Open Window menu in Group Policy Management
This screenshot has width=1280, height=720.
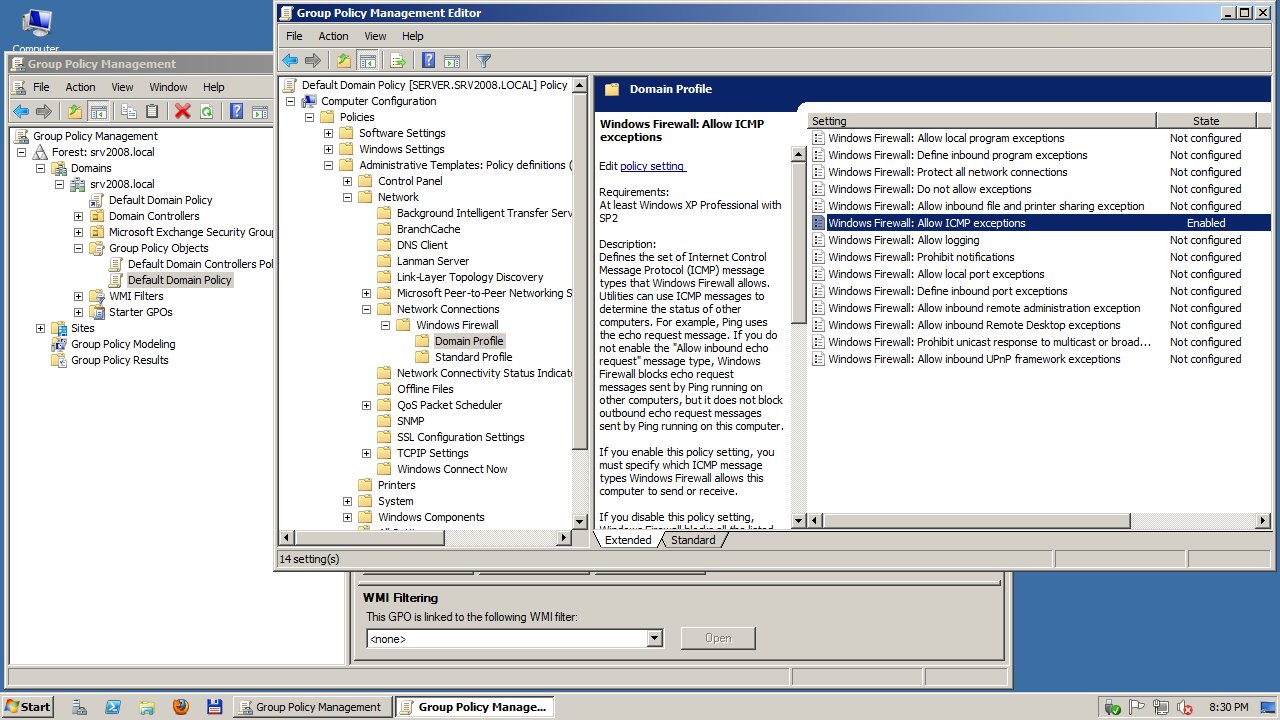click(168, 87)
